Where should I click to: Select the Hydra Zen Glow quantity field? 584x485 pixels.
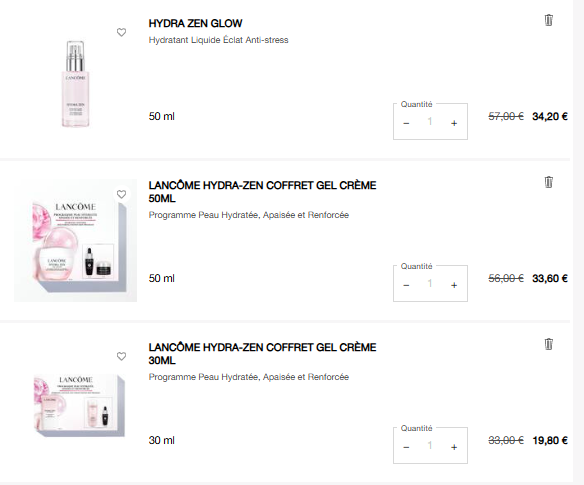[x=430, y=121]
